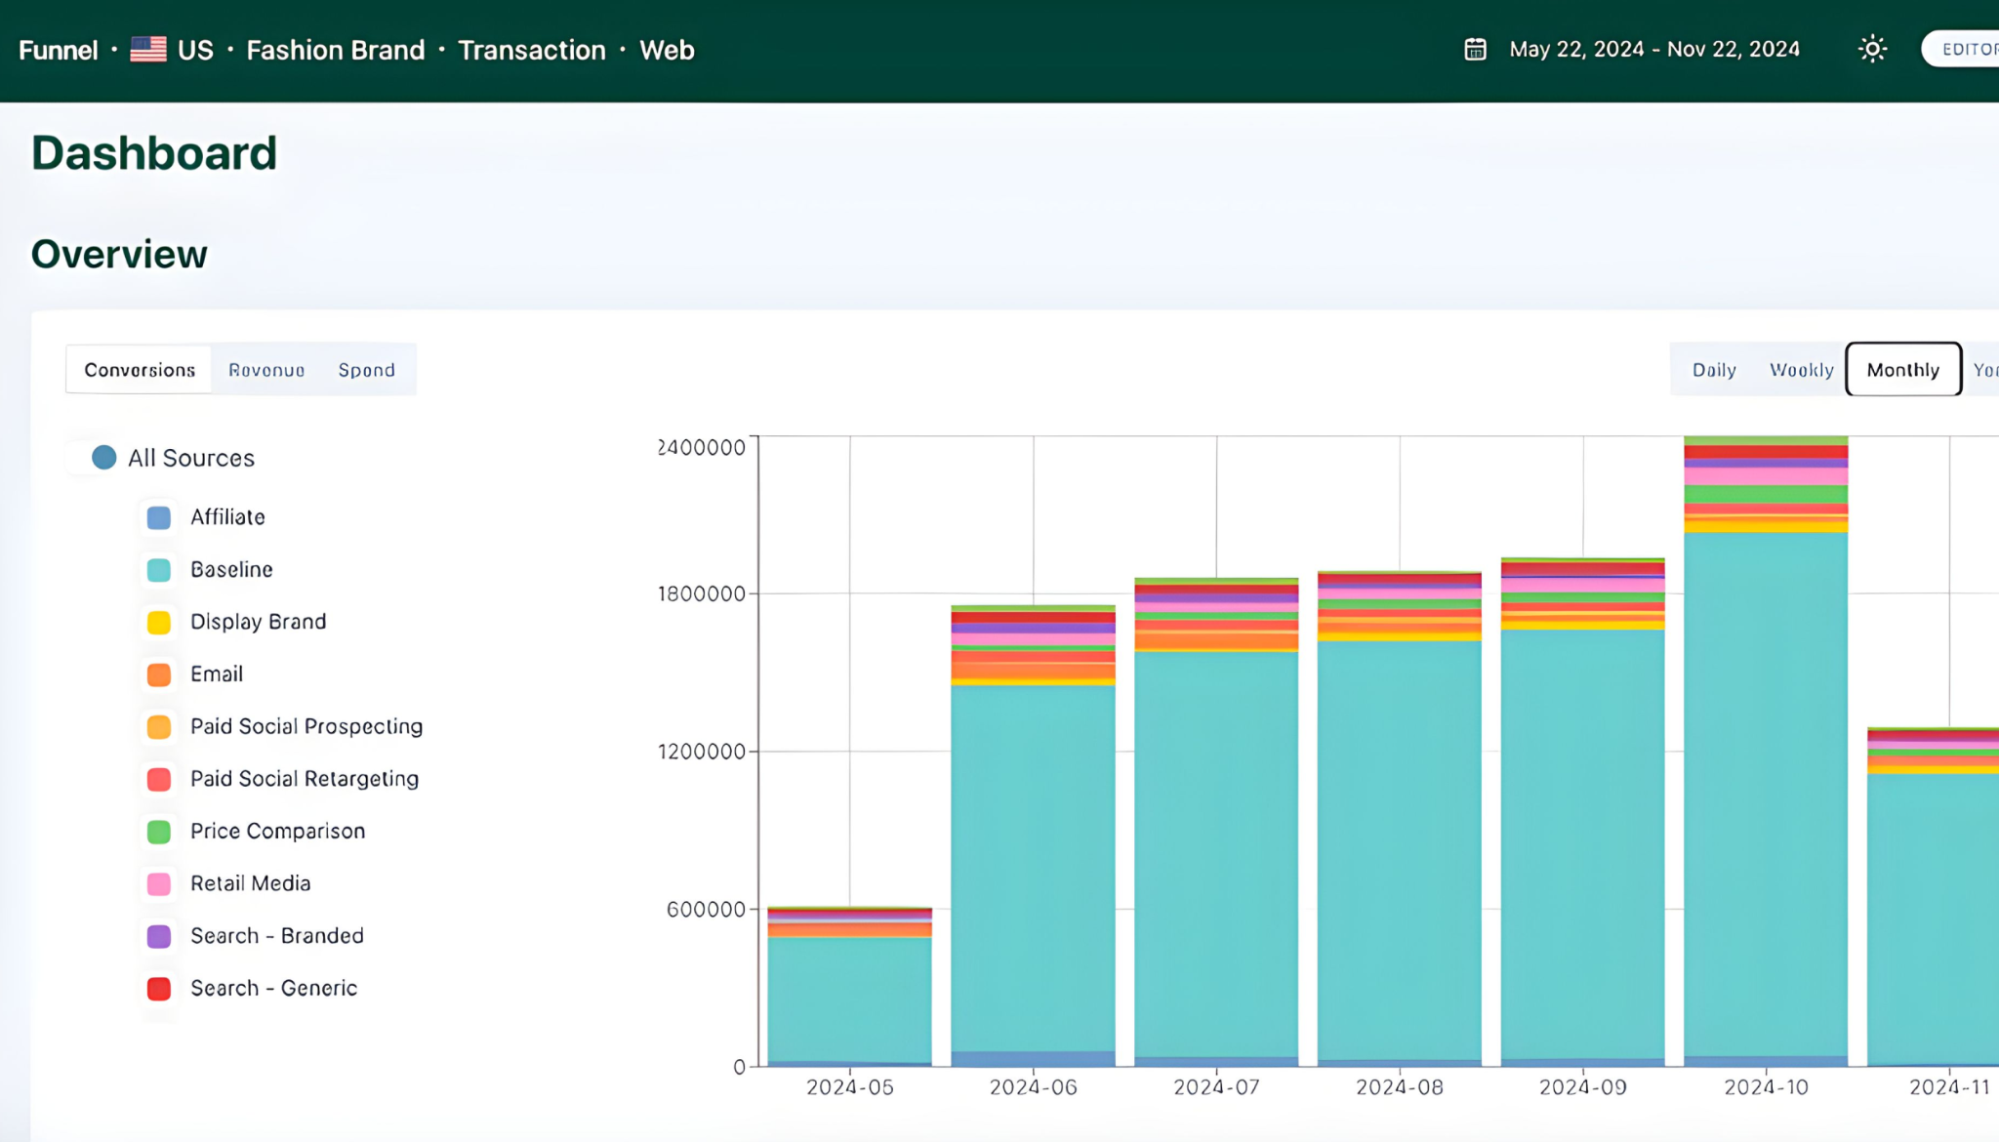The height and width of the screenshot is (1143, 1999).
Task: Open the Fashion Brand dropdown
Action: tap(336, 49)
